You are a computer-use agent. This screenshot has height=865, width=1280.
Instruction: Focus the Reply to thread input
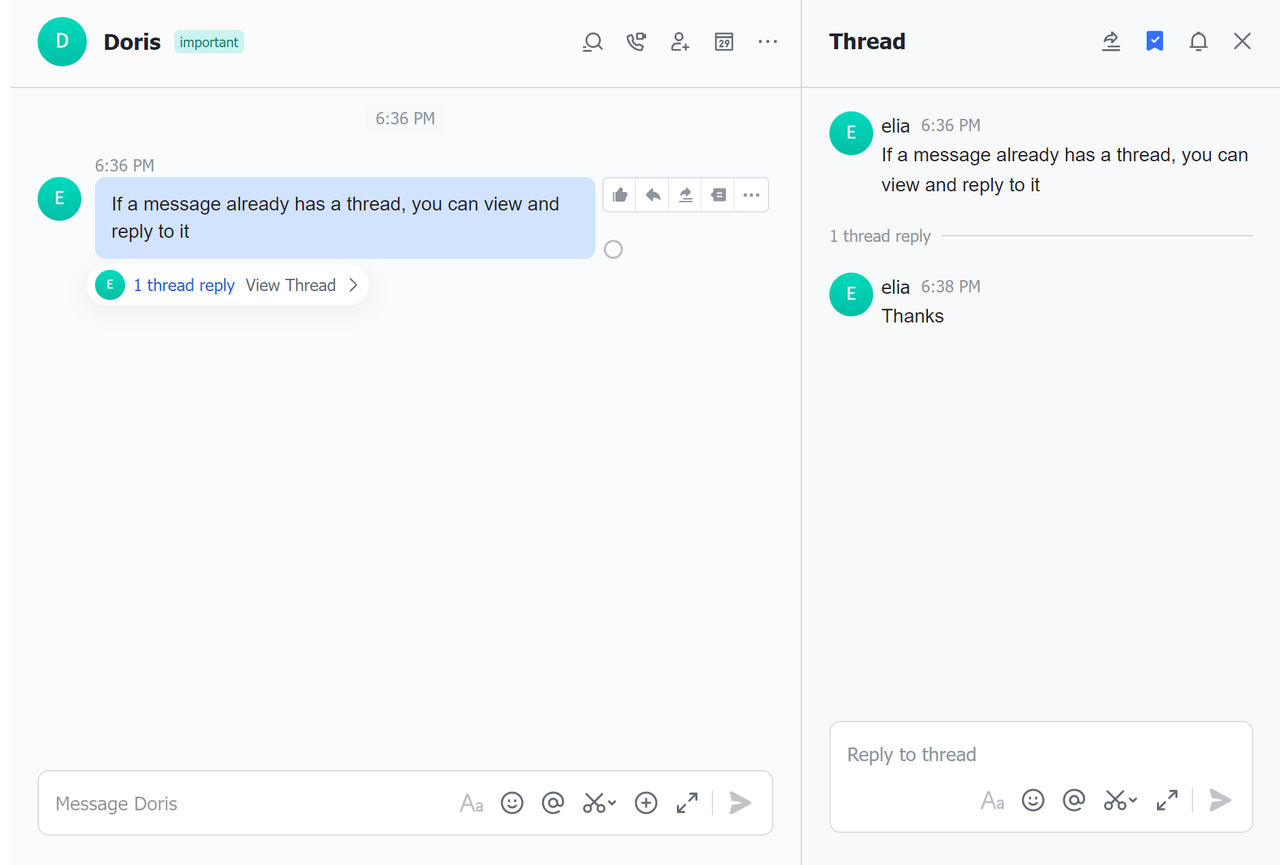(x=1040, y=755)
